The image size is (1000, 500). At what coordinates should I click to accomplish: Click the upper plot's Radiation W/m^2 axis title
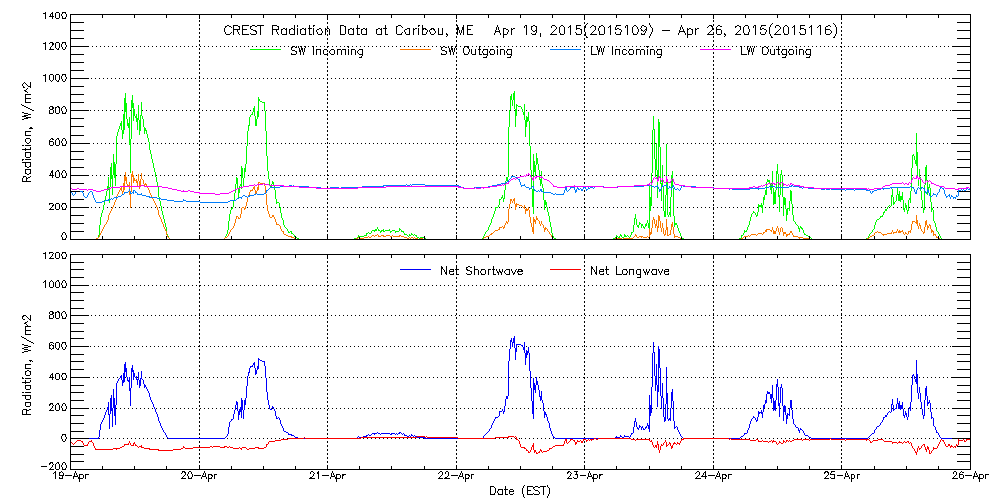[27, 128]
